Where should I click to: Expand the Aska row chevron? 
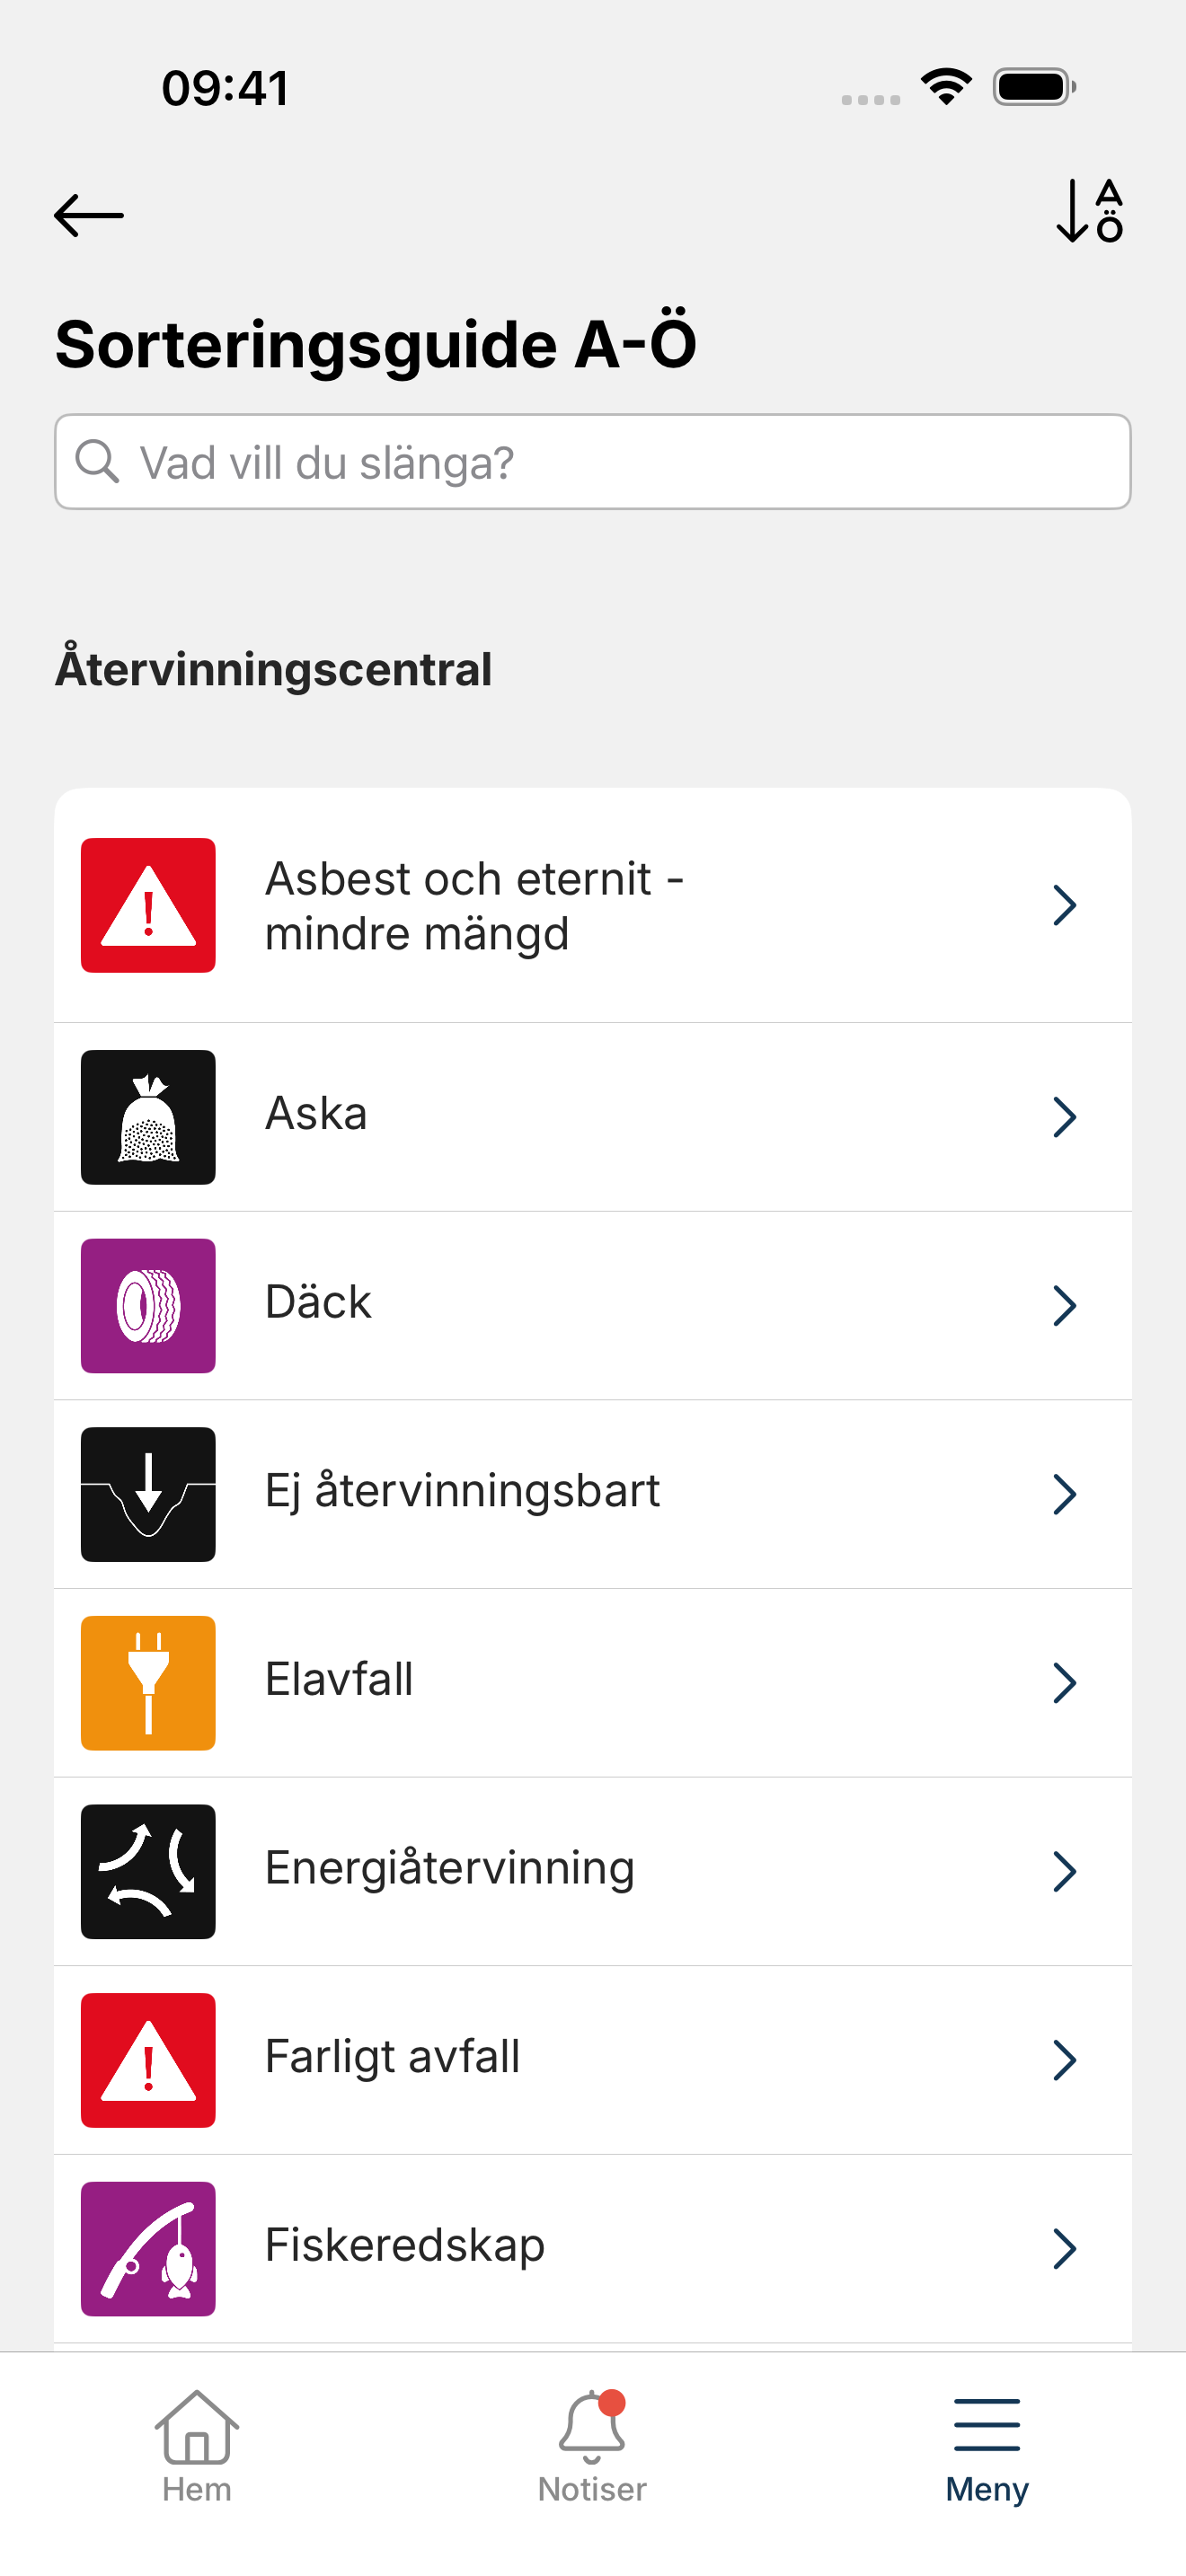(x=1065, y=1117)
